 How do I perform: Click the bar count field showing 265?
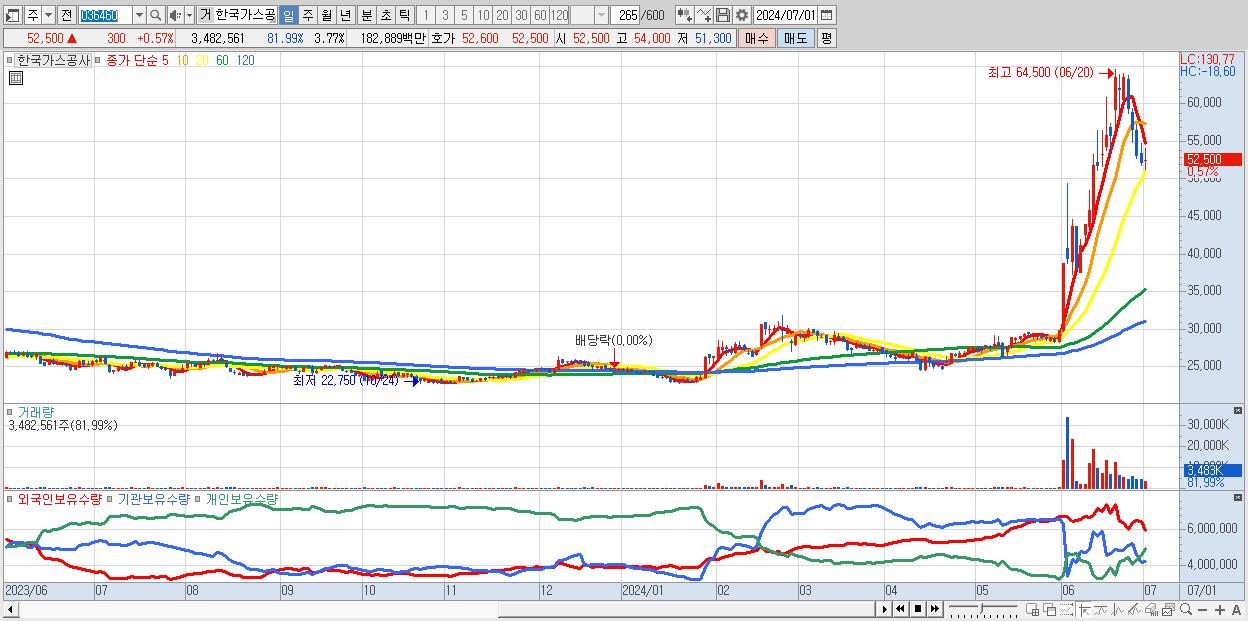click(x=625, y=15)
